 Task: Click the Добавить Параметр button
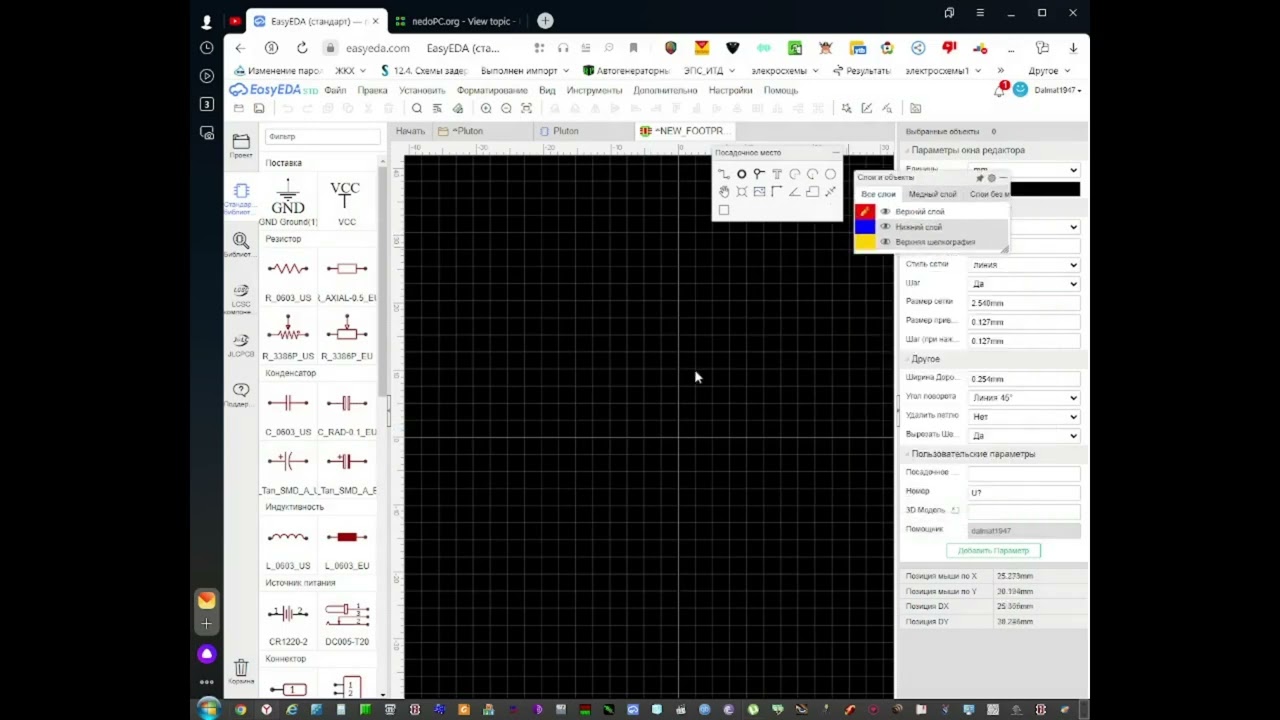(993, 550)
